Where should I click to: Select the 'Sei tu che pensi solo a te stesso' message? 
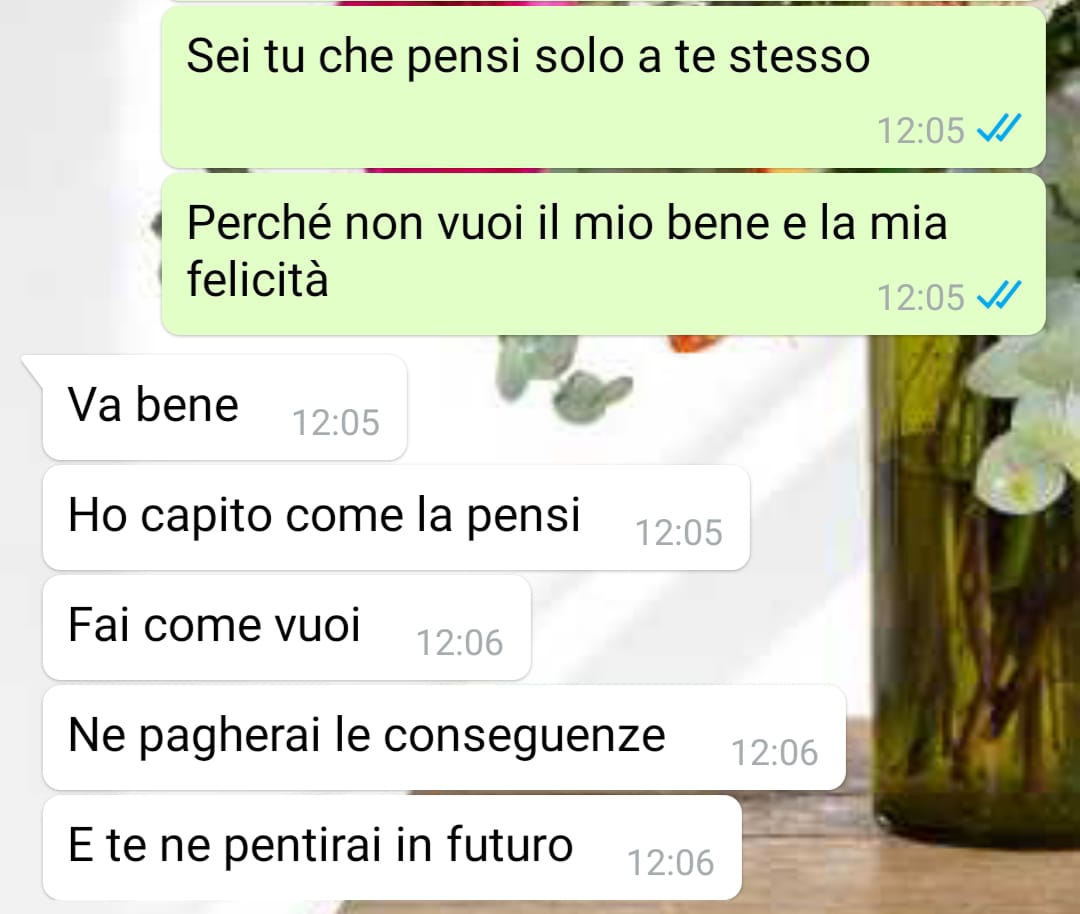[603, 87]
